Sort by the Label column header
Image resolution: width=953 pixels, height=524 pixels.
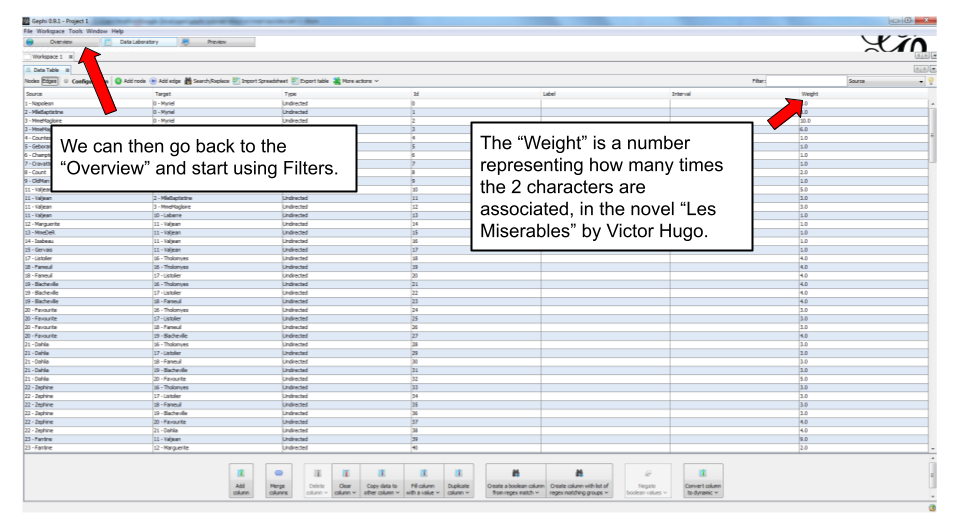tap(605, 94)
